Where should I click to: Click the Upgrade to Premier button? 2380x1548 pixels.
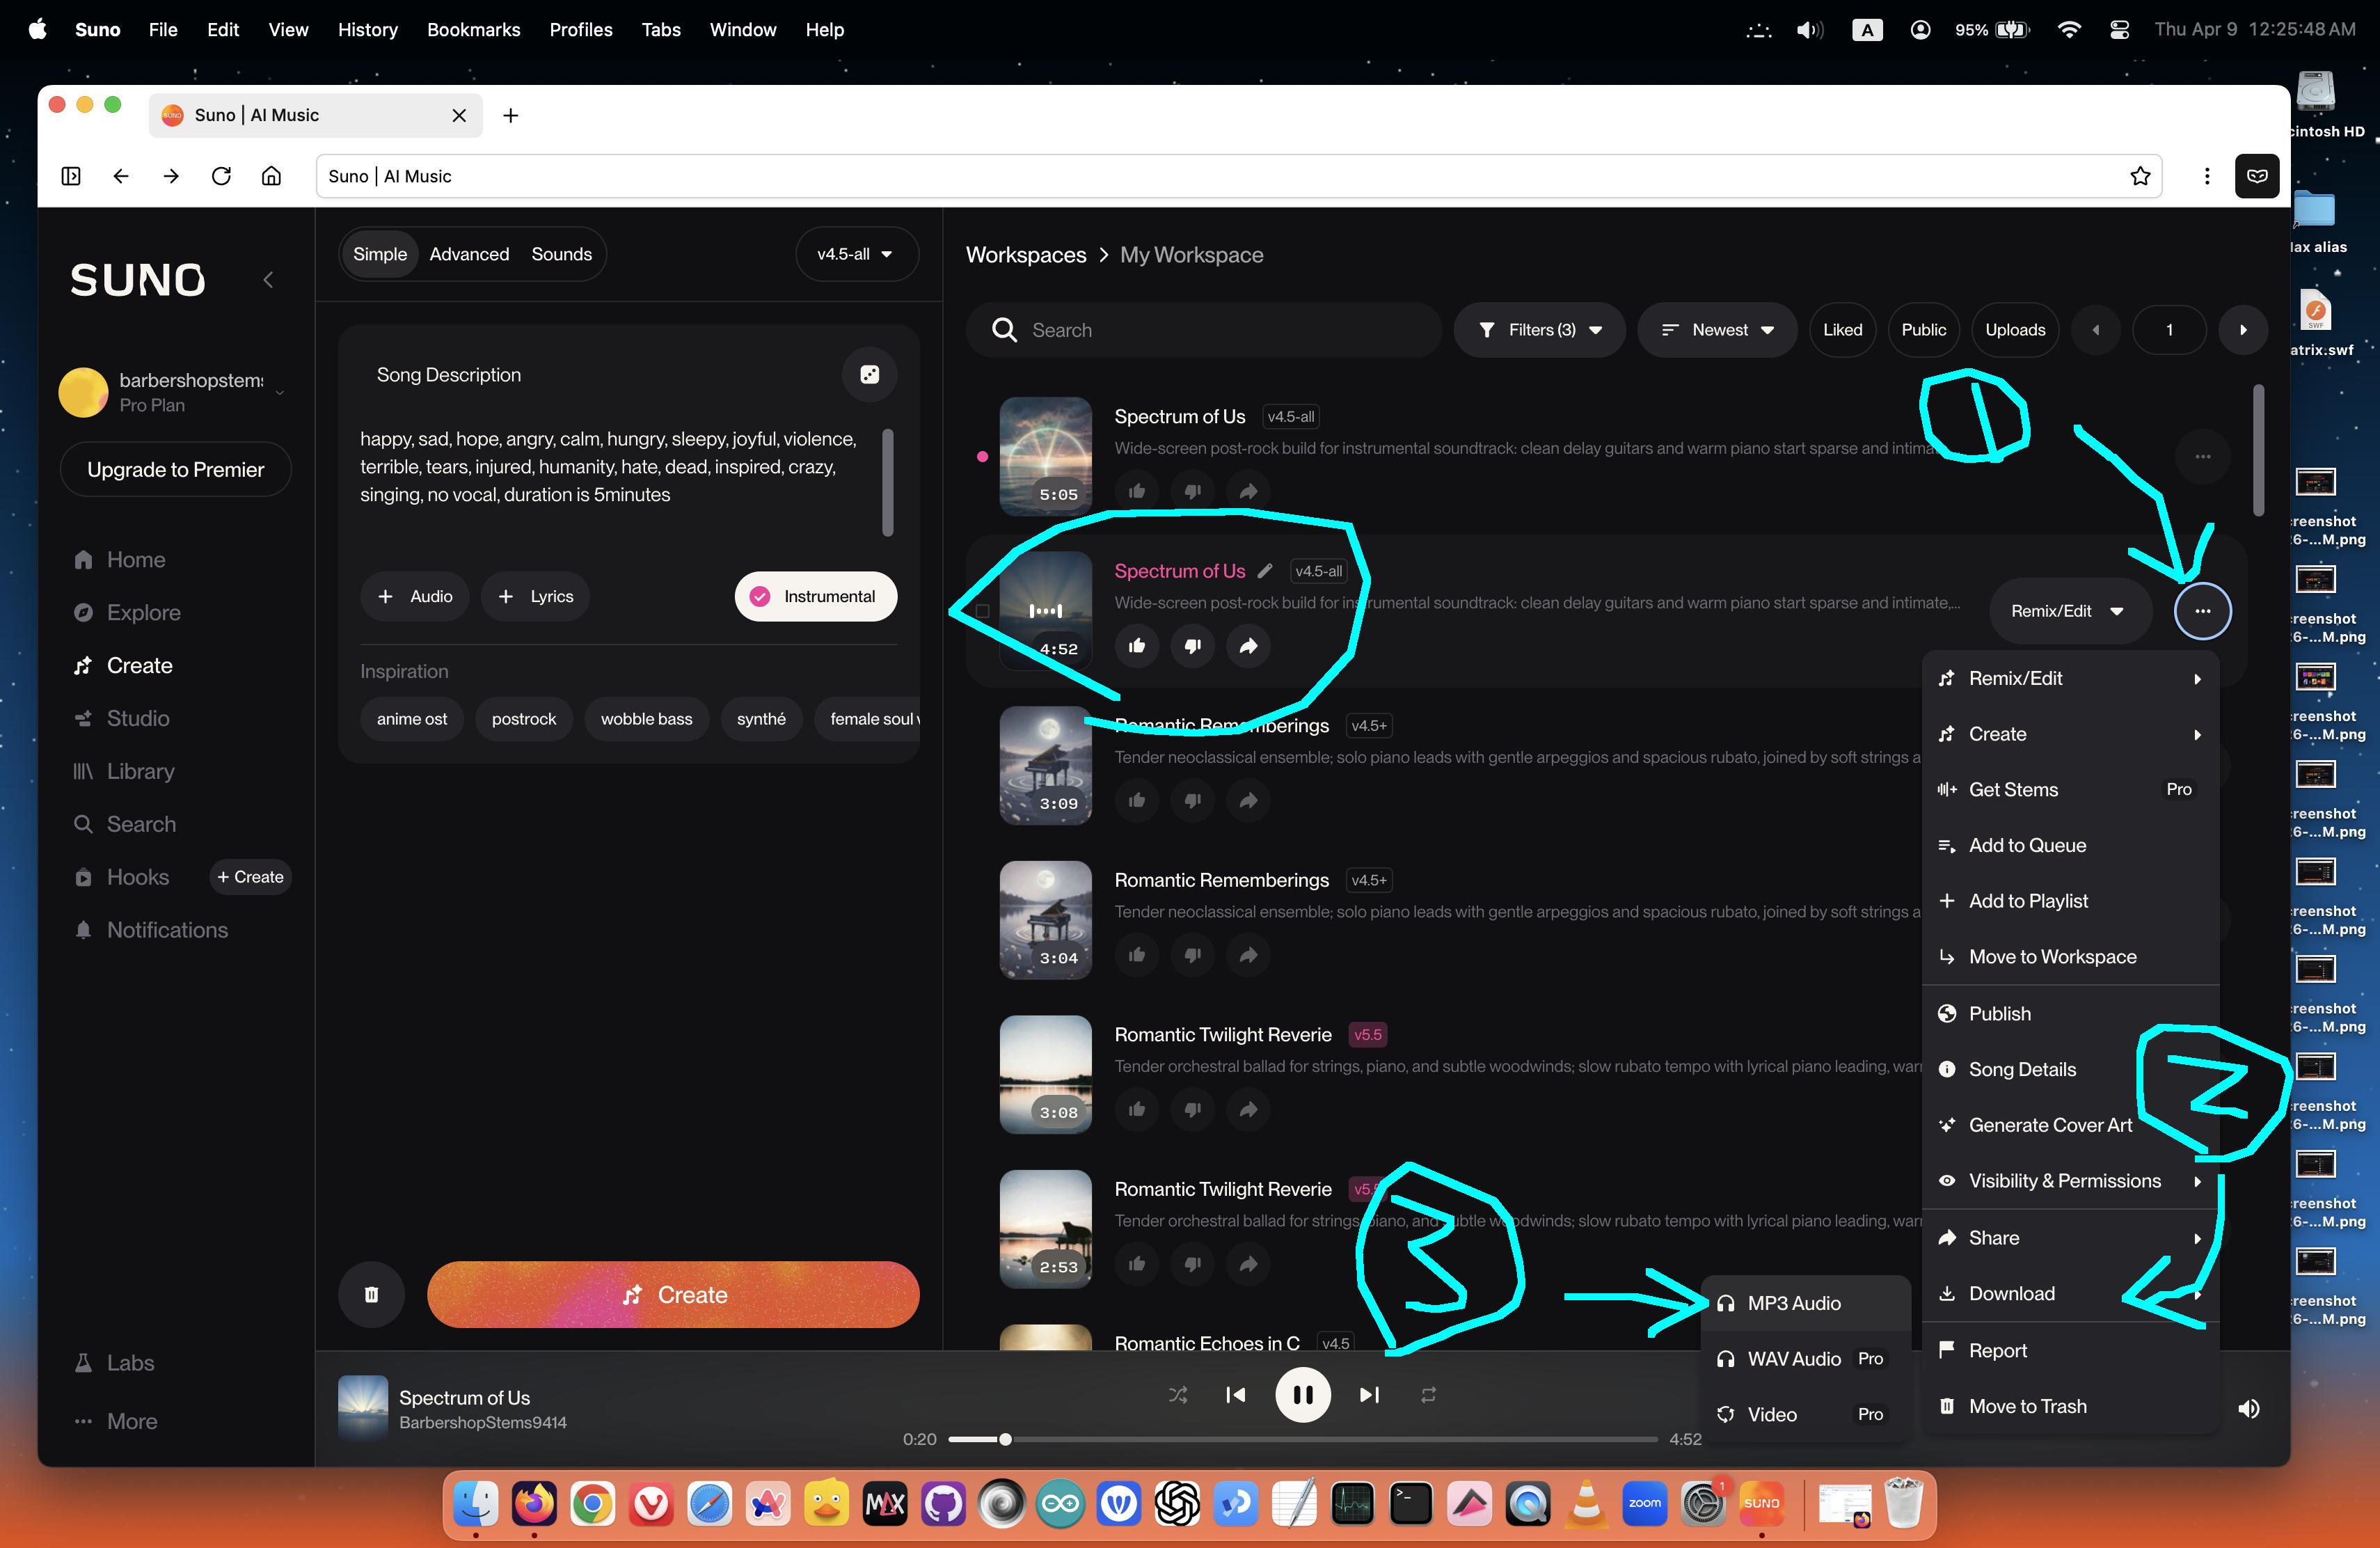click(175, 469)
